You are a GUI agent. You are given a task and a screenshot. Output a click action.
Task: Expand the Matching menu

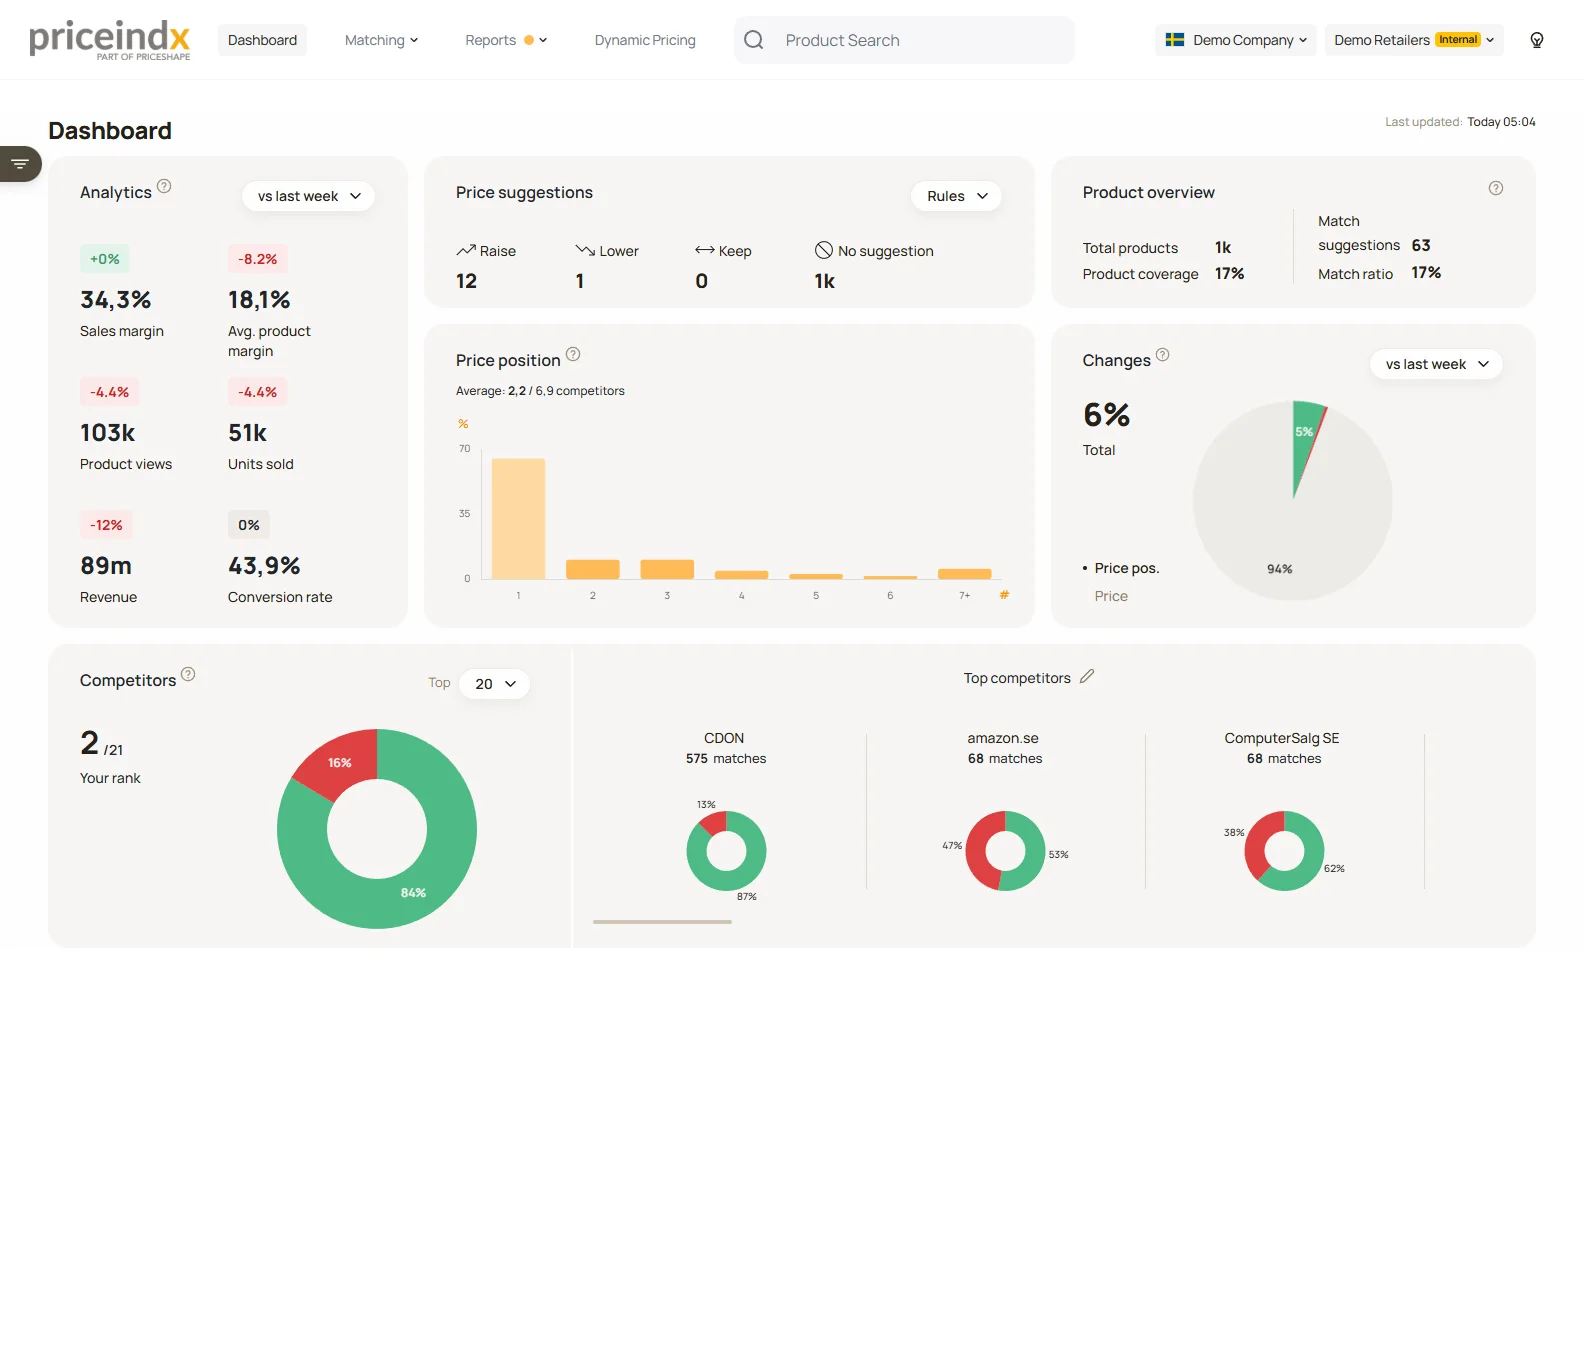381,40
